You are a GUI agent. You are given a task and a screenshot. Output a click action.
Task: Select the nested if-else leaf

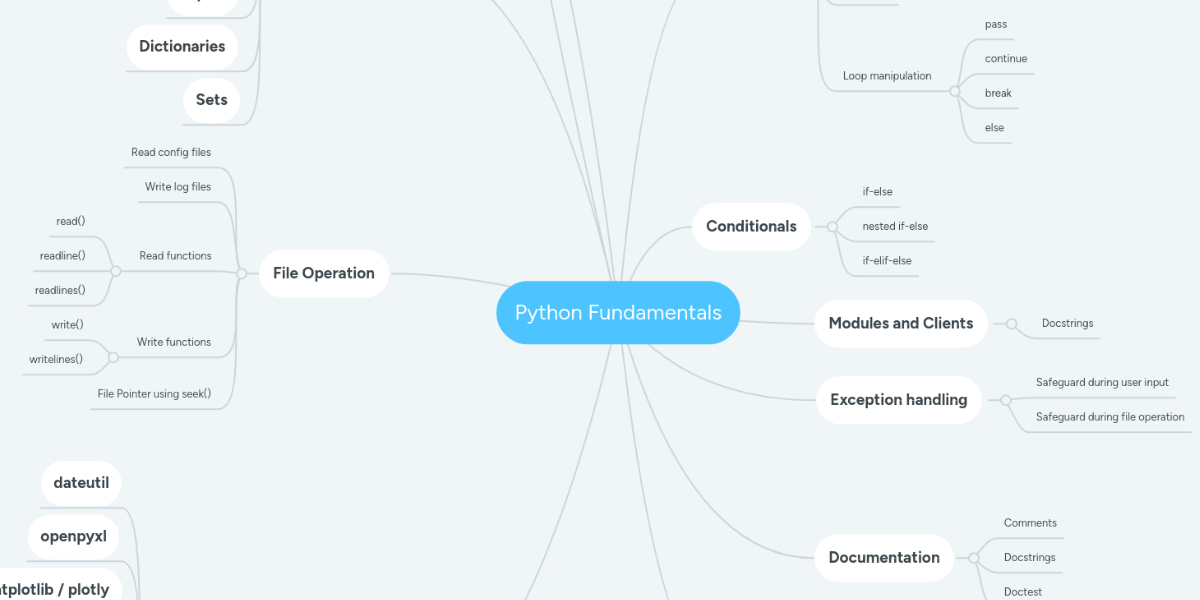coord(895,226)
